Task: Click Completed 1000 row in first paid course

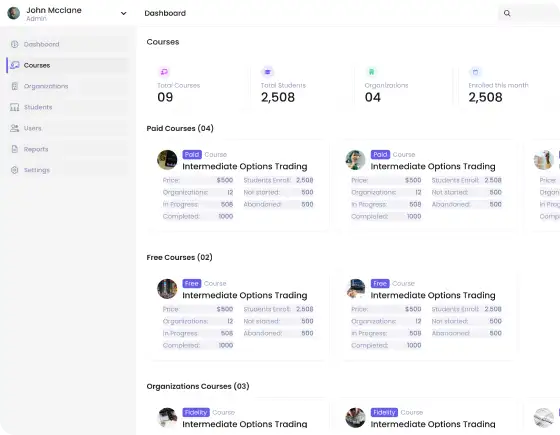Action: click(x=198, y=216)
